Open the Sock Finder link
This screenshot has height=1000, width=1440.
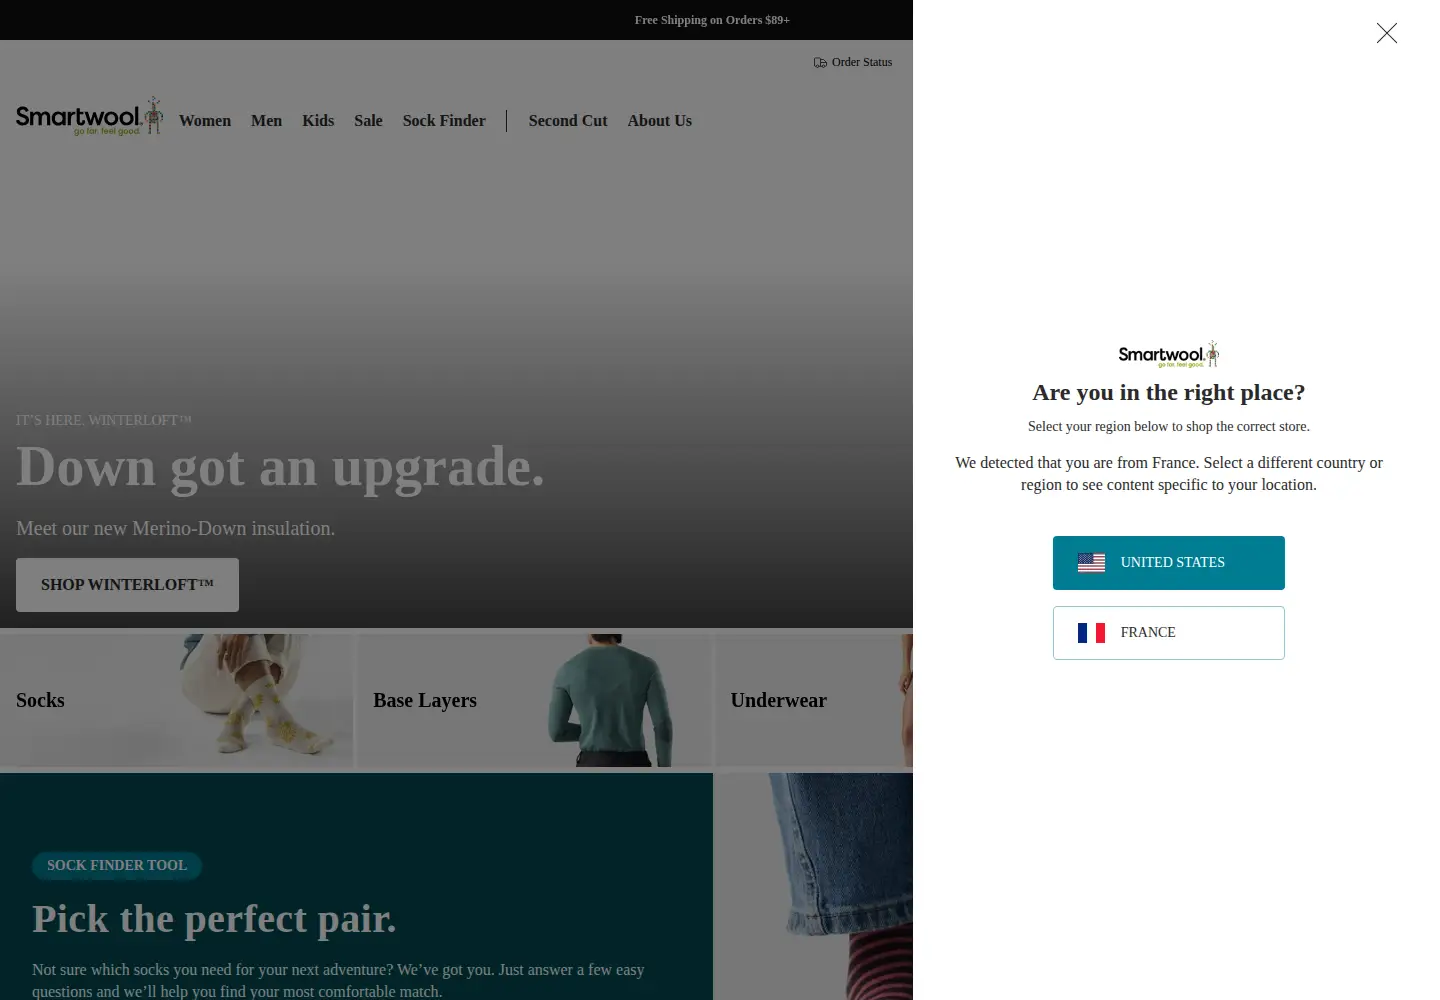[444, 121]
